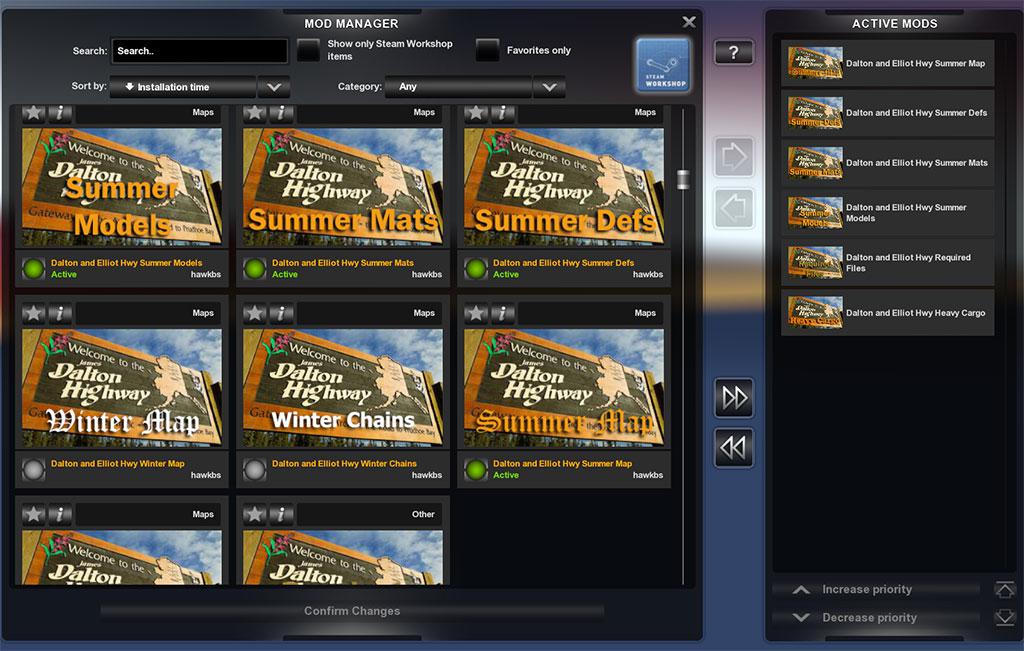
Task: Click the mod list scrollbar handle
Action: (x=683, y=179)
